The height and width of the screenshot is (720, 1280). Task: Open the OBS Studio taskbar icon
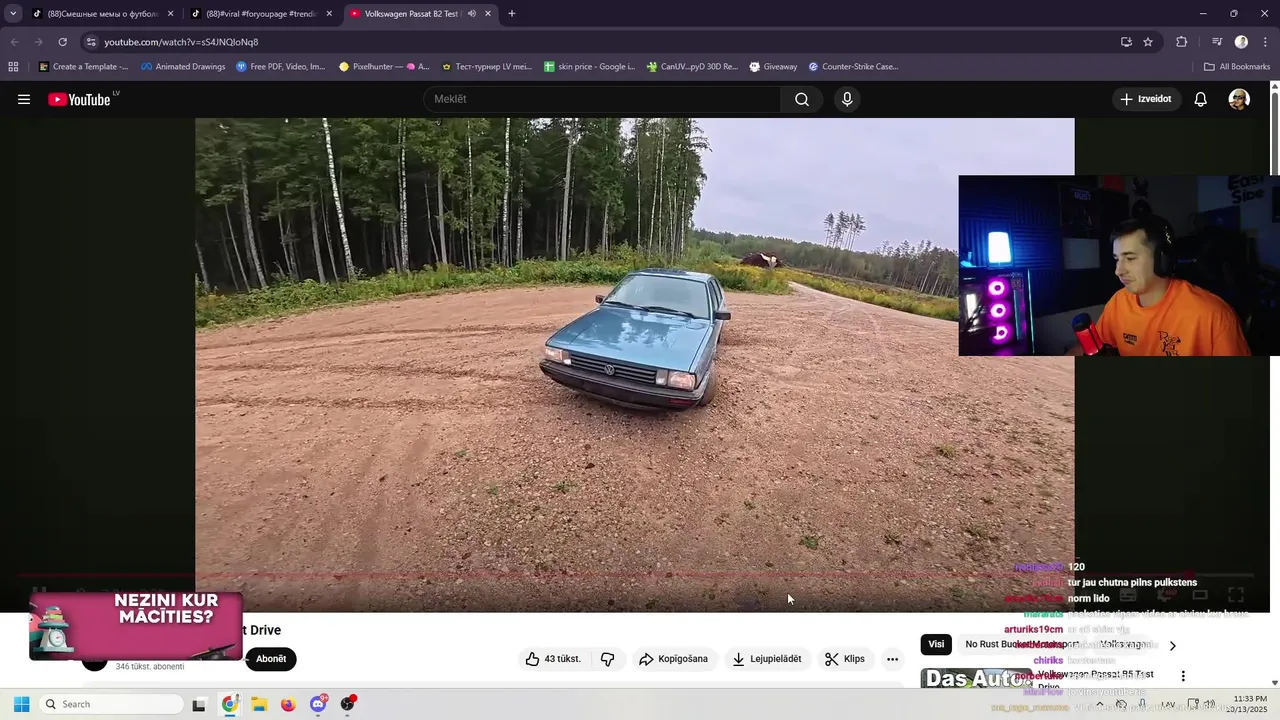point(347,704)
